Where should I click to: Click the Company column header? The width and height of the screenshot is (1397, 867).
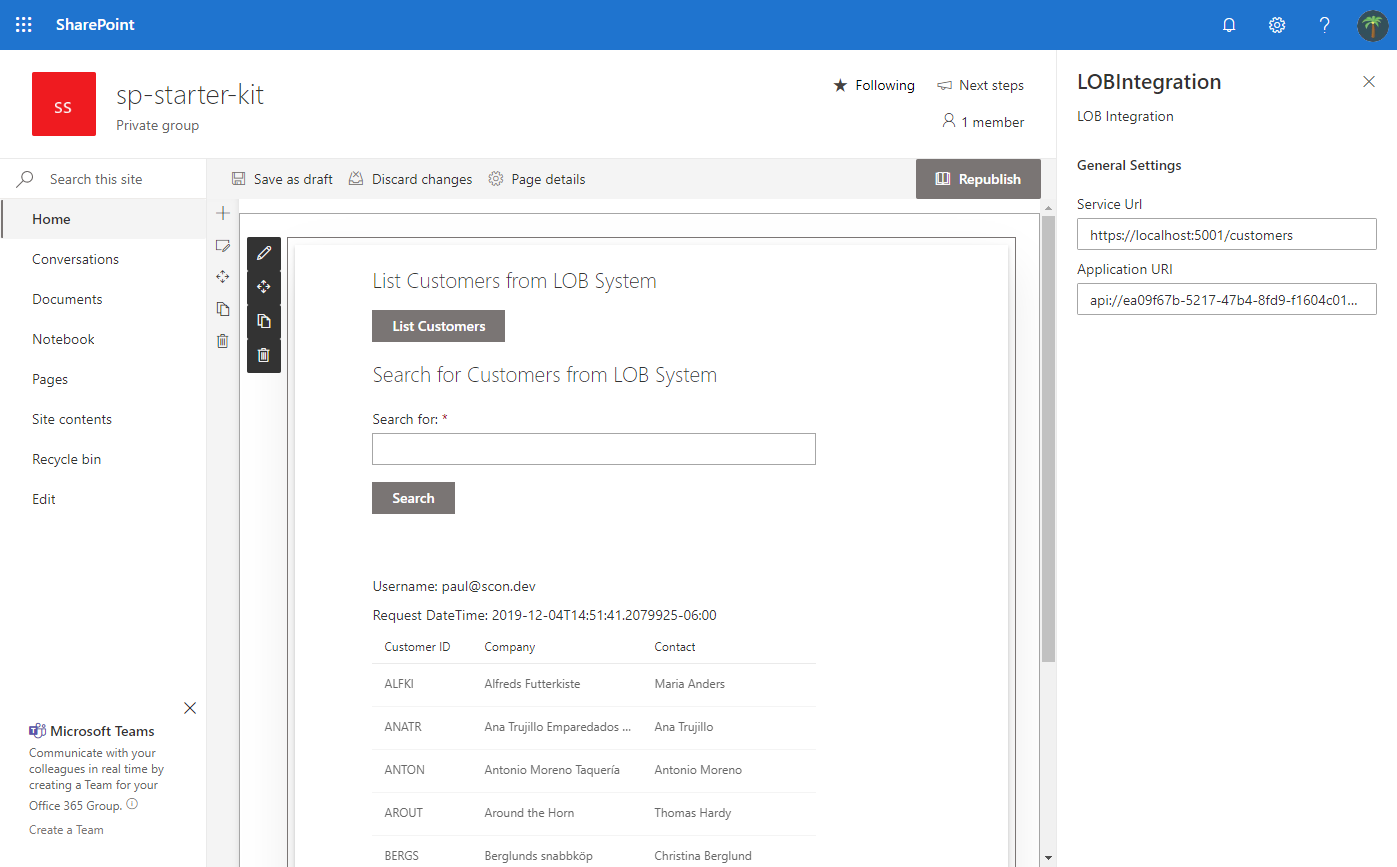coord(510,647)
